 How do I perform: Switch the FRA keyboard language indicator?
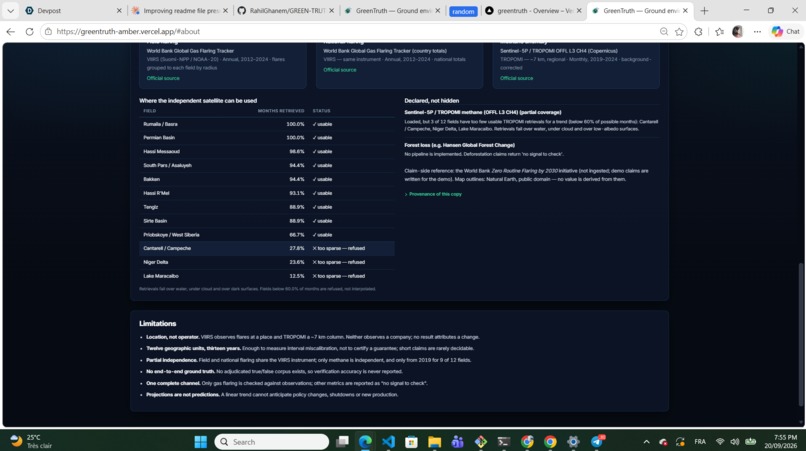coord(700,442)
